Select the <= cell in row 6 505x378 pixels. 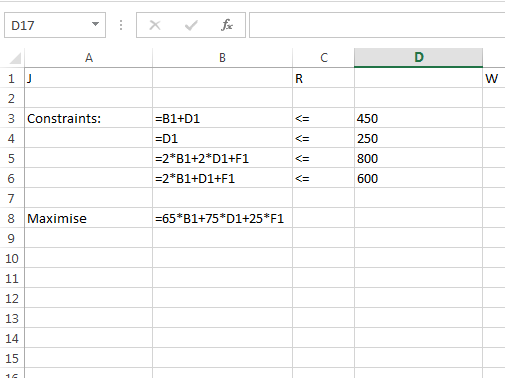coord(324,178)
